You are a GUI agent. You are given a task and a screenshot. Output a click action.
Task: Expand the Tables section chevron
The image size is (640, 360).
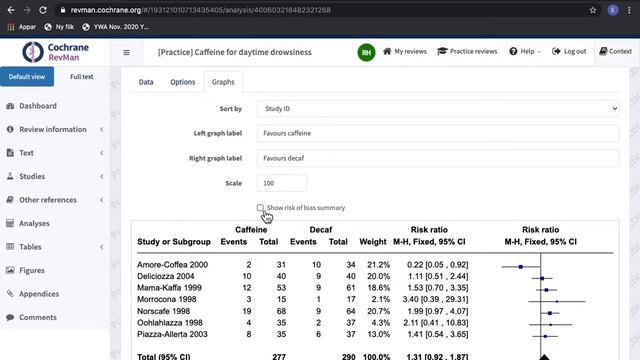(x=101, y=247)
